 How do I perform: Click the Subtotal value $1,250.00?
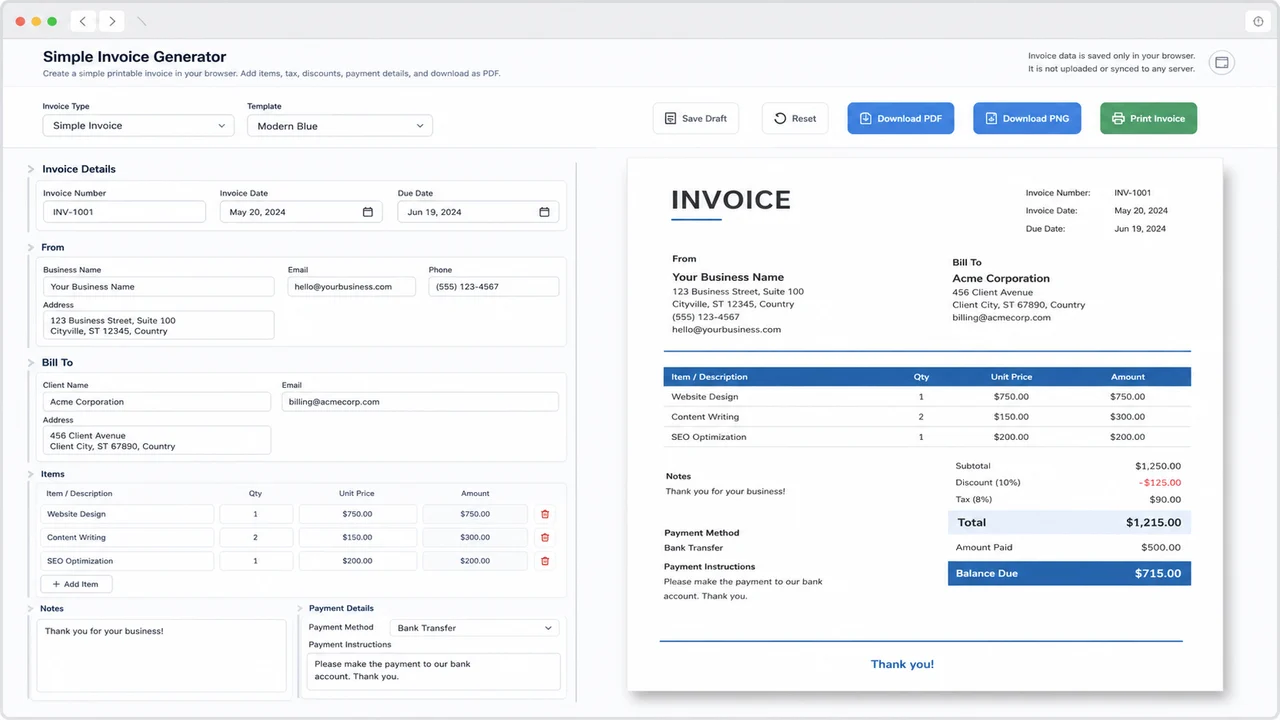pyautogui.click(x=1158, y=466)
